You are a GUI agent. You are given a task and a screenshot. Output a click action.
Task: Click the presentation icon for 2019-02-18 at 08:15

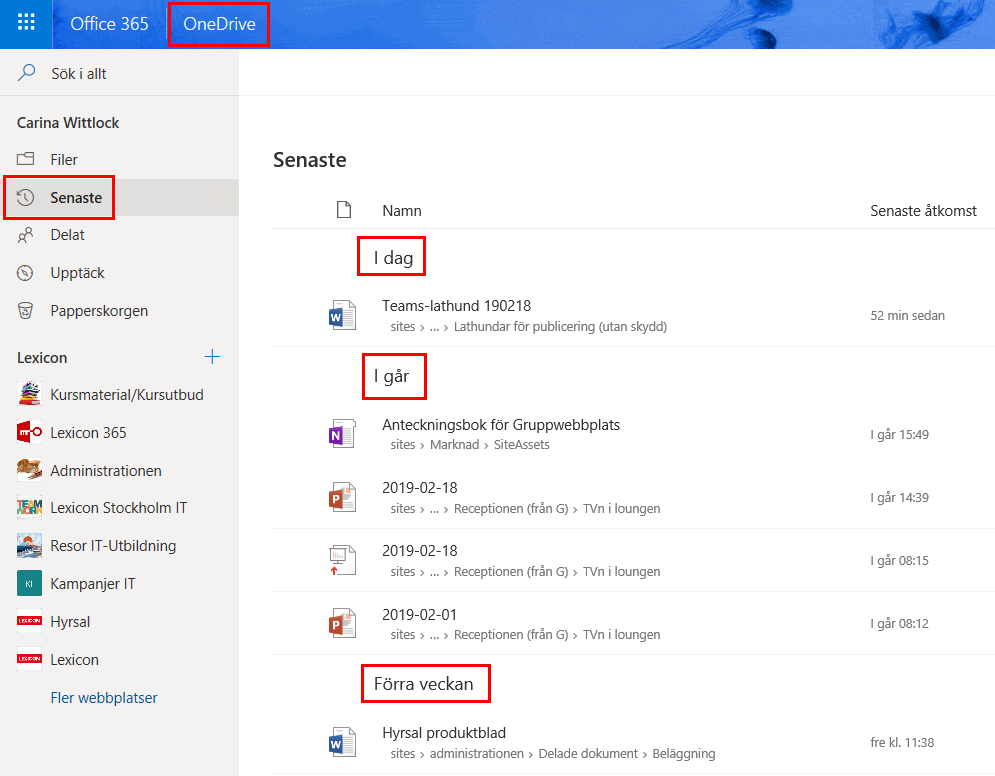coord(343,560)
